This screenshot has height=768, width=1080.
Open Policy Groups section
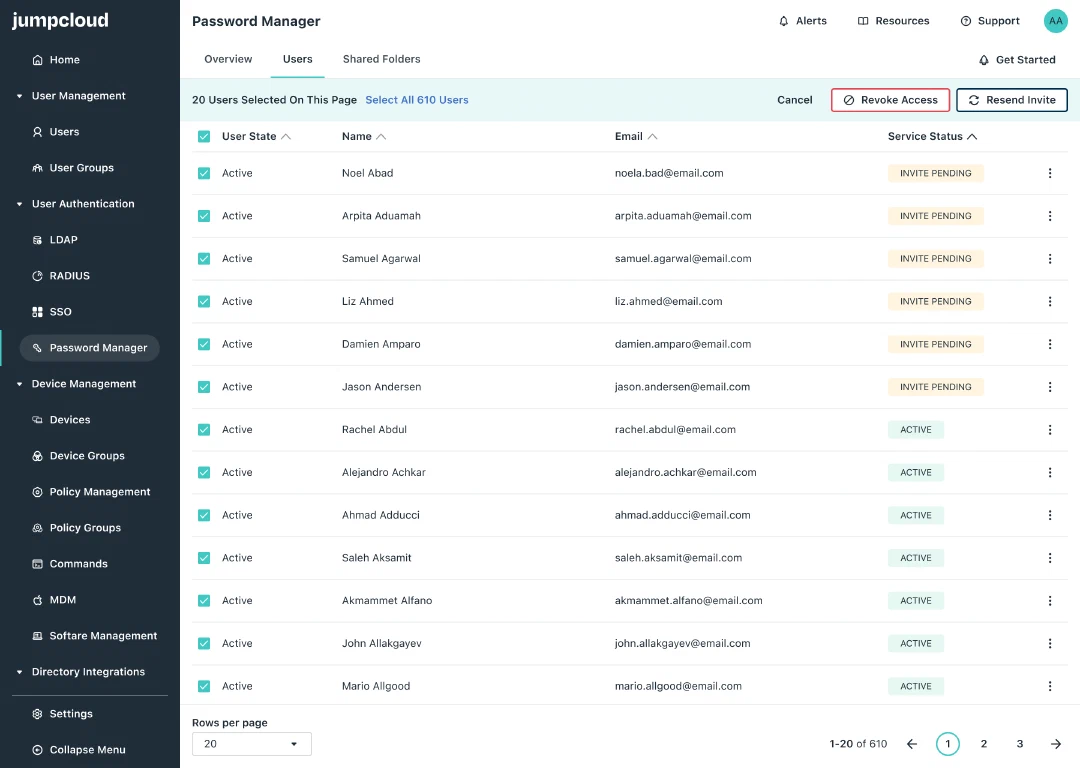[76, 528]
